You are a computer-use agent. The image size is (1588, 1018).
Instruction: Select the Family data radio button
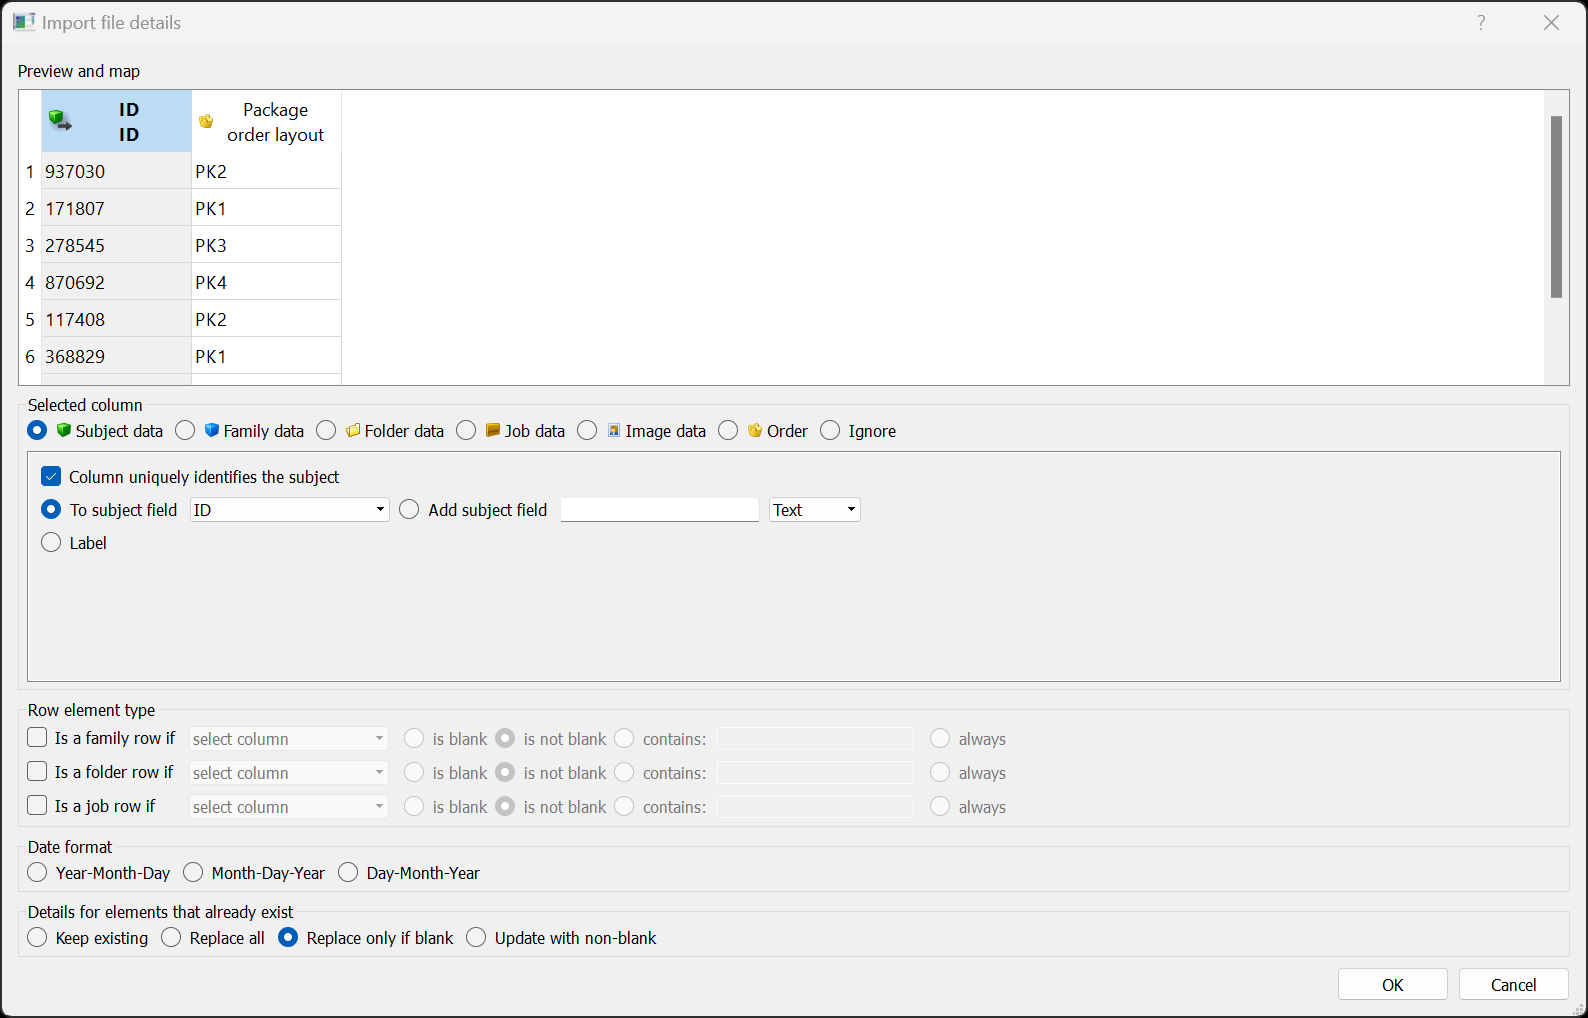point(185,430)
